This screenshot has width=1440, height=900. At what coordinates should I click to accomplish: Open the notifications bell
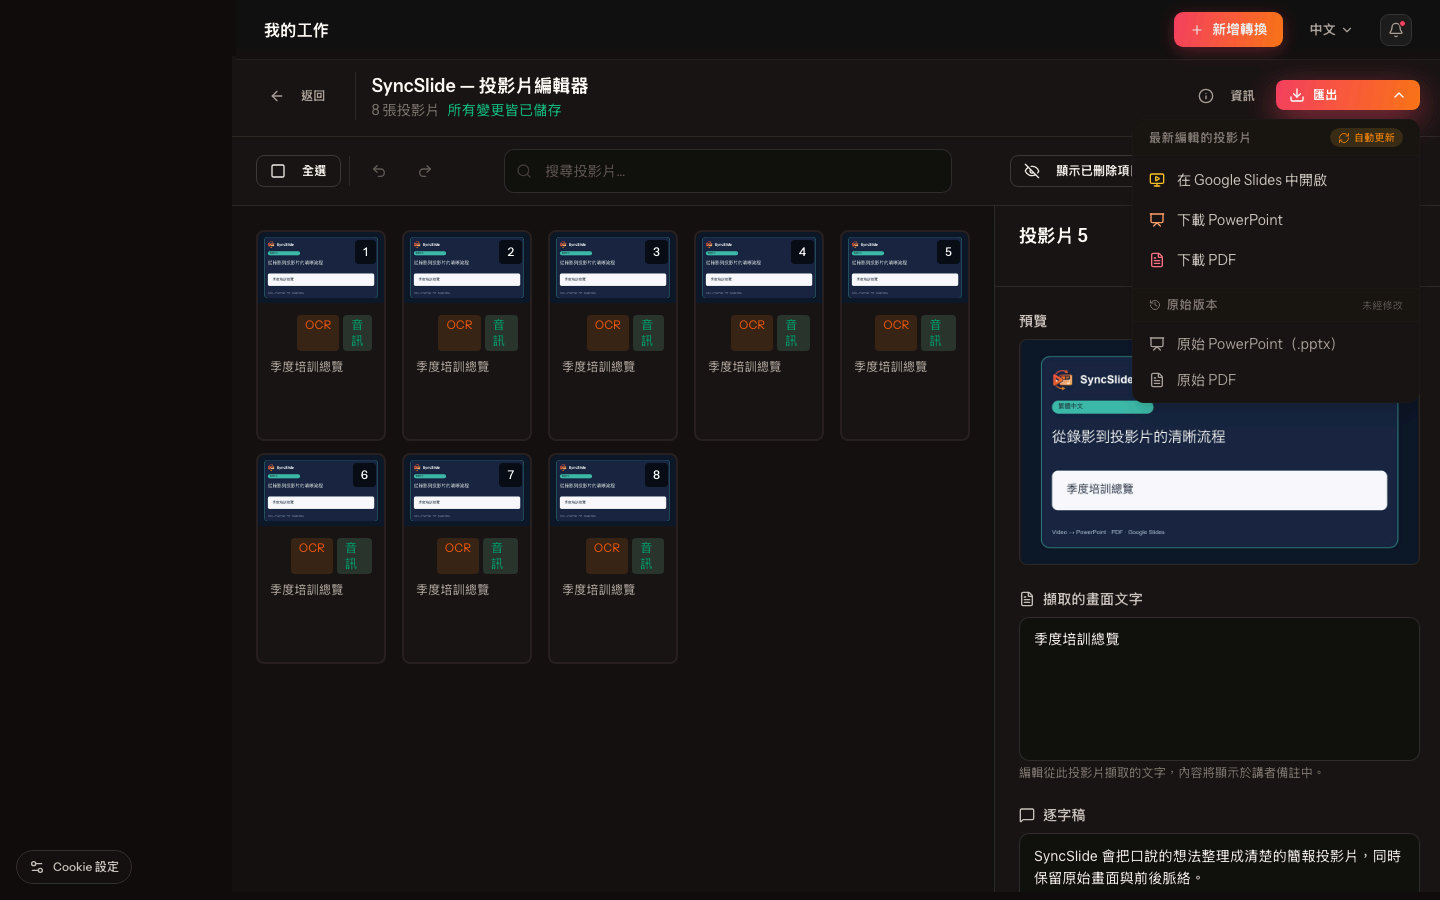click(1396, 30)
